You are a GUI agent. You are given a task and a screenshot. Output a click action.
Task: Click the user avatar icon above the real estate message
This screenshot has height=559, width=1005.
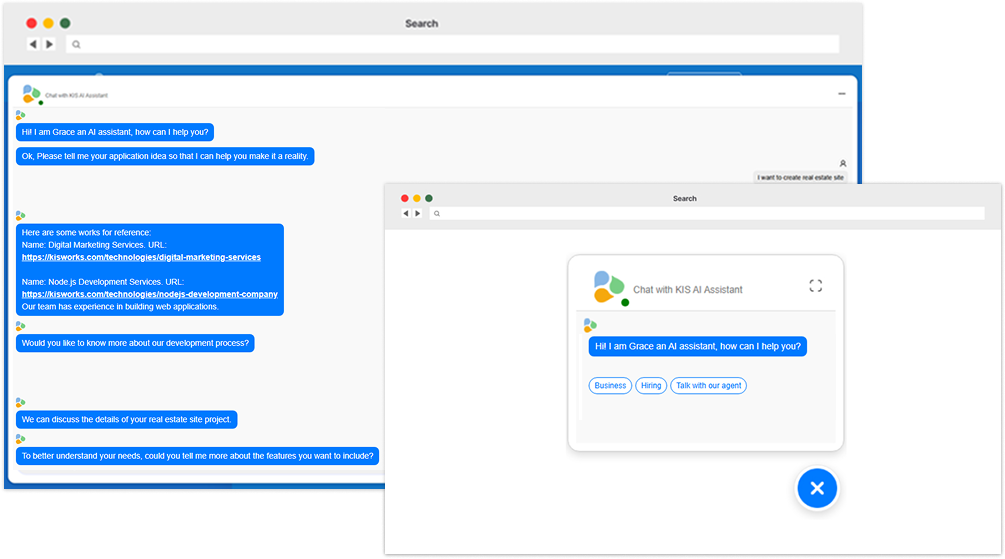tap(843, 163)
